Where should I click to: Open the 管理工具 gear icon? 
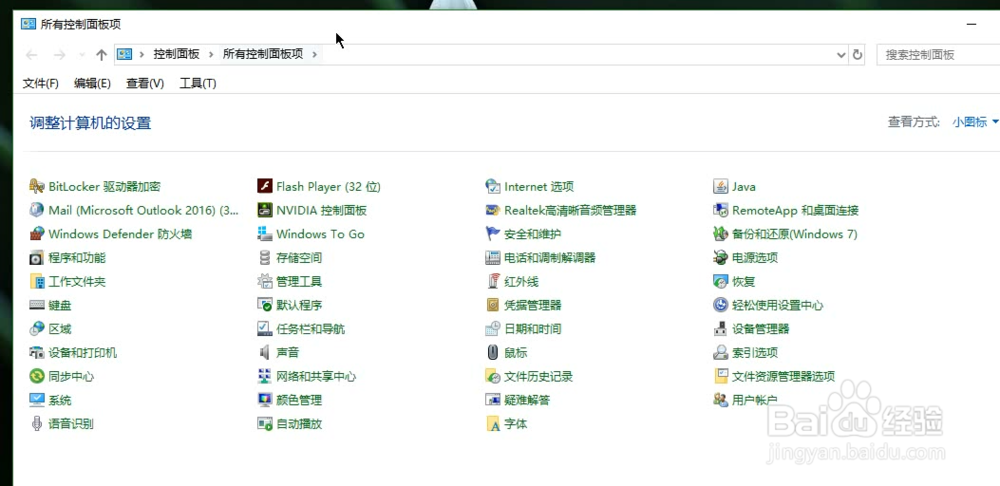point(265,281)
